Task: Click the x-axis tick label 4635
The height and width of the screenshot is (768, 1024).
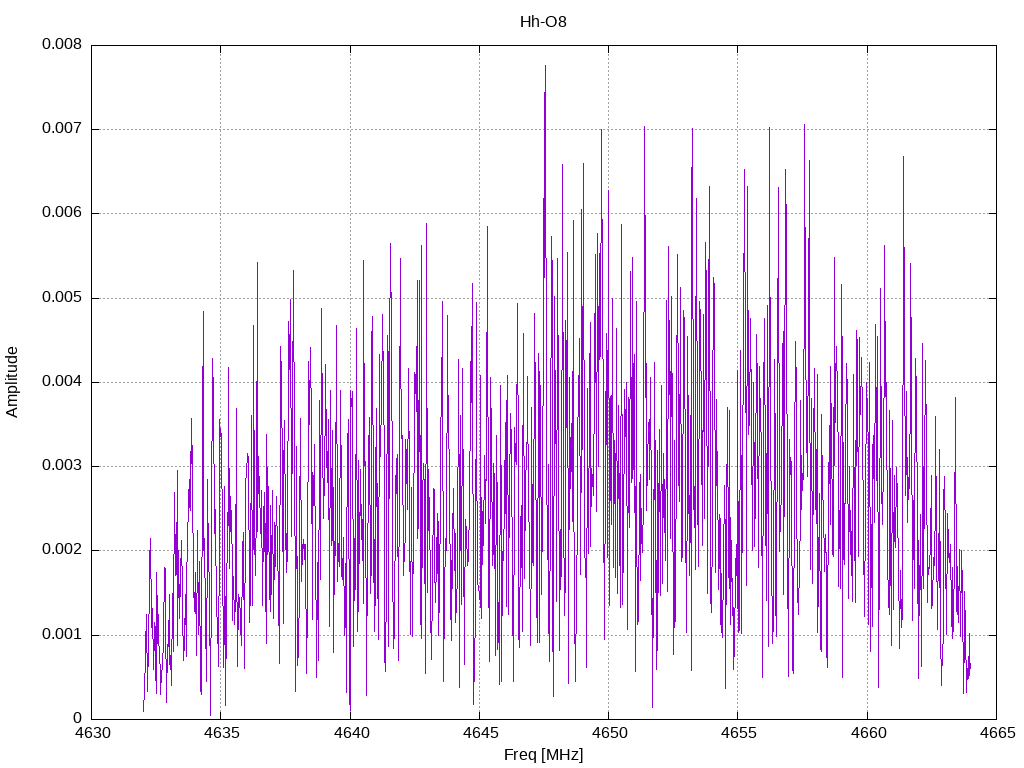Action: pyautogui.click(x=222, y=733)
